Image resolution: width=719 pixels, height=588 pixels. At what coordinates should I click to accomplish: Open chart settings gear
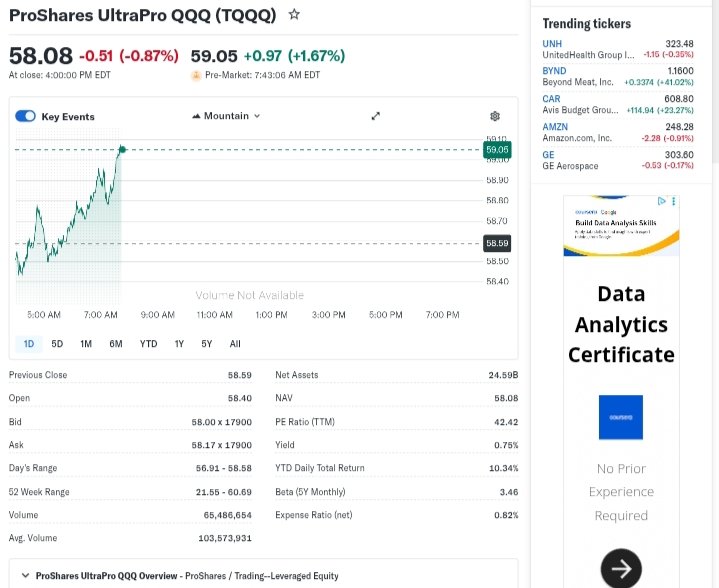click(x=494, y=117)
